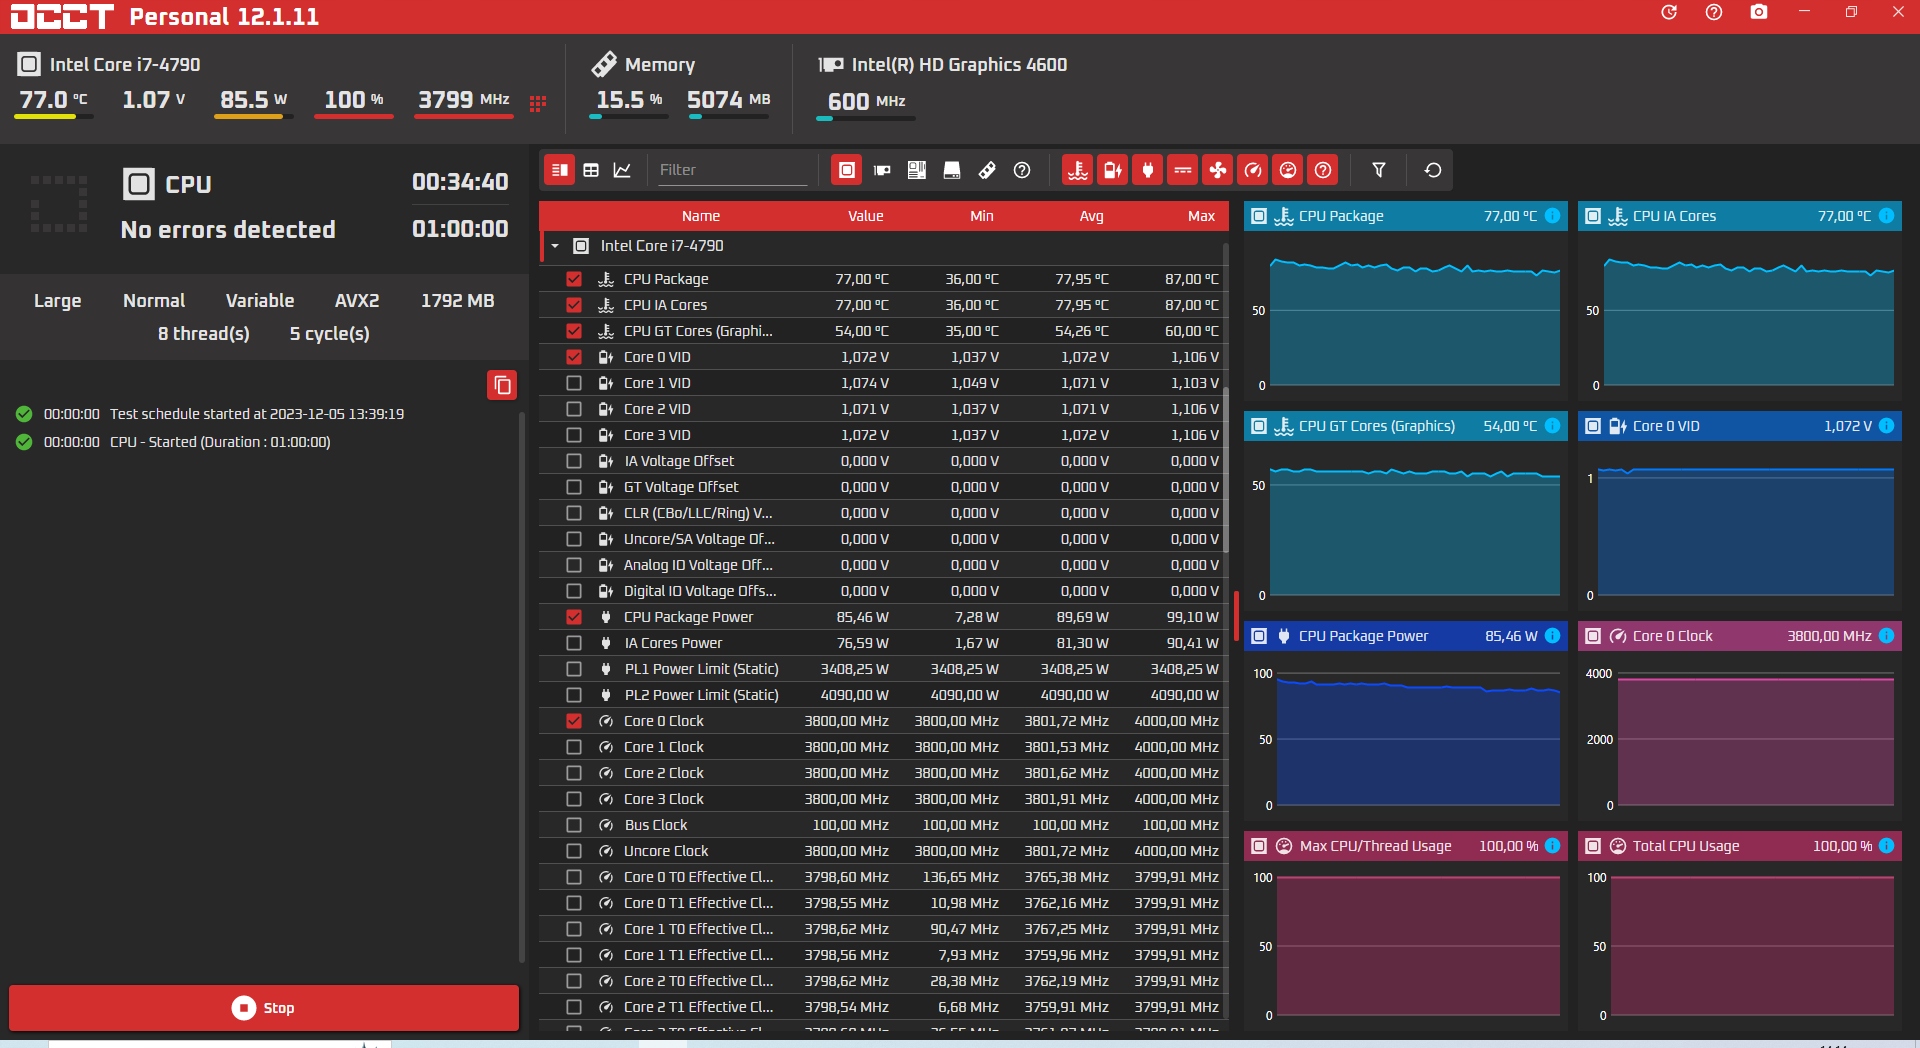Image resolution: width=1920 pixels, height=1048 pixels.
Task: Click the refresh icon in title bar
Action: click(x=1669, y=12)
